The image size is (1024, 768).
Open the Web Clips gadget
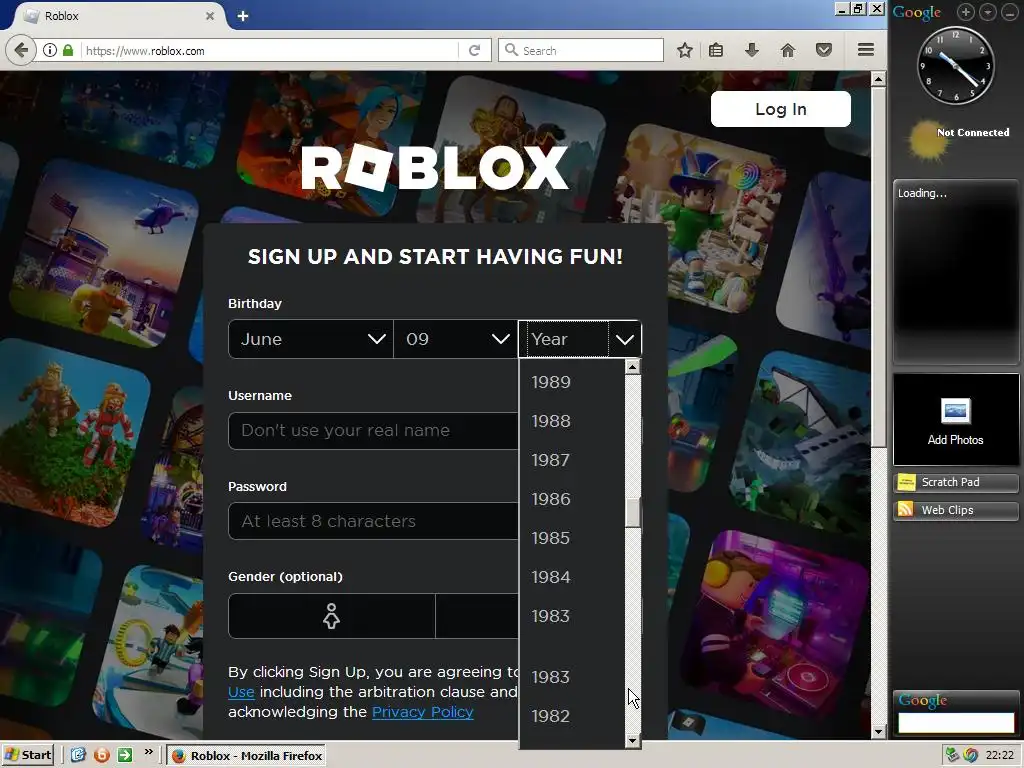(955, 510)
